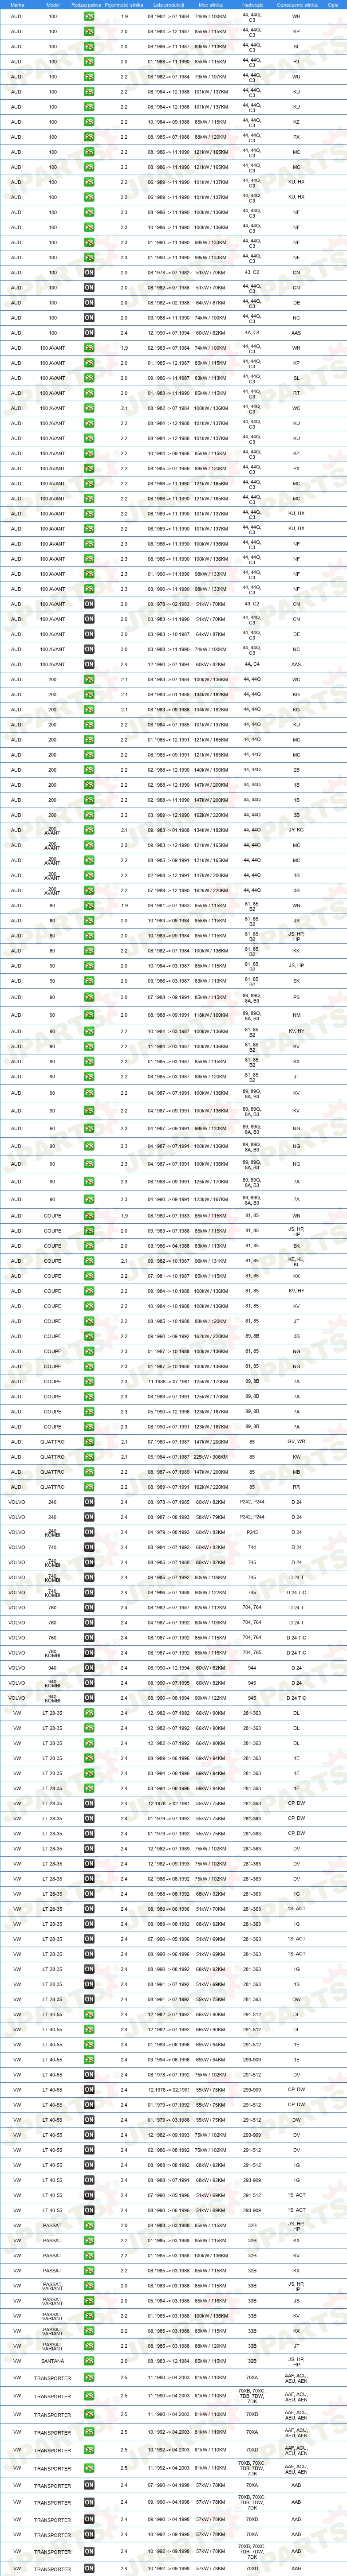The image size is (347, 2576).
Task: Click the petrol icon in Audi 90 JT row
Action: [x=89, y=1077]
